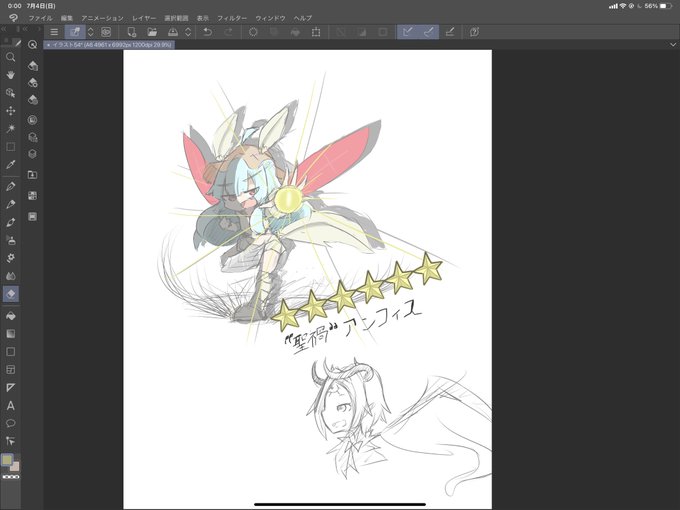Select the イラスト54 canvas tab

click(x=109, y=45)
